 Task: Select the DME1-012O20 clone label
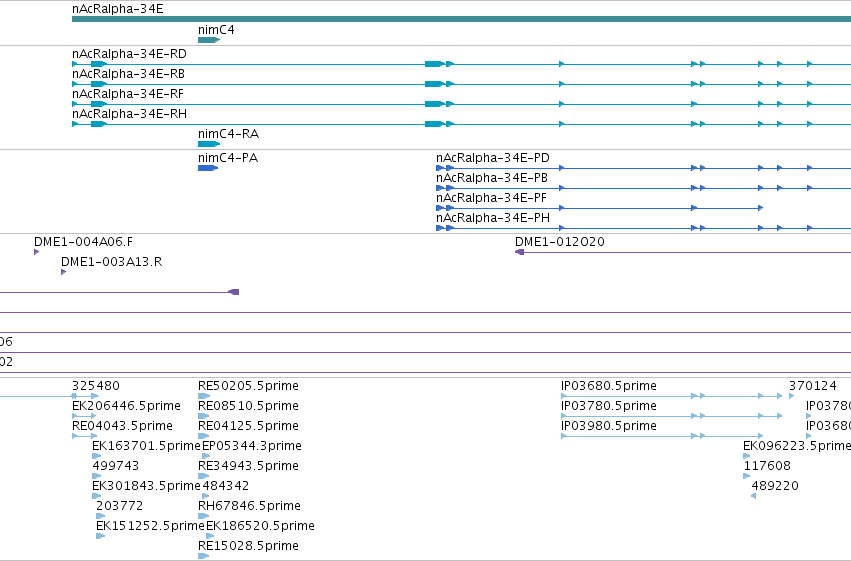[x=560, y=242]
